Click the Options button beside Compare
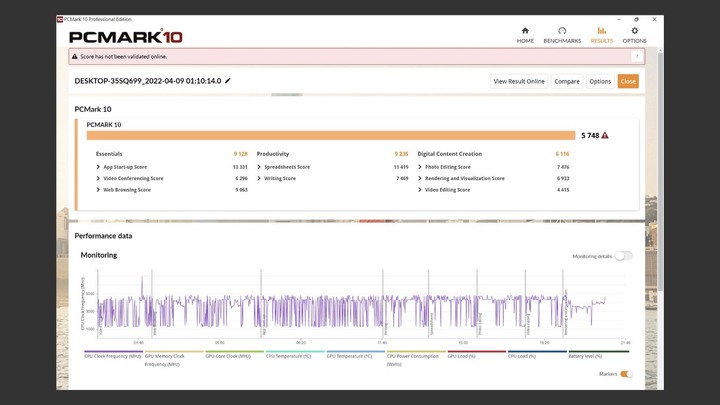The width and height of the screenshot is (720, 405). pos(600,81)
